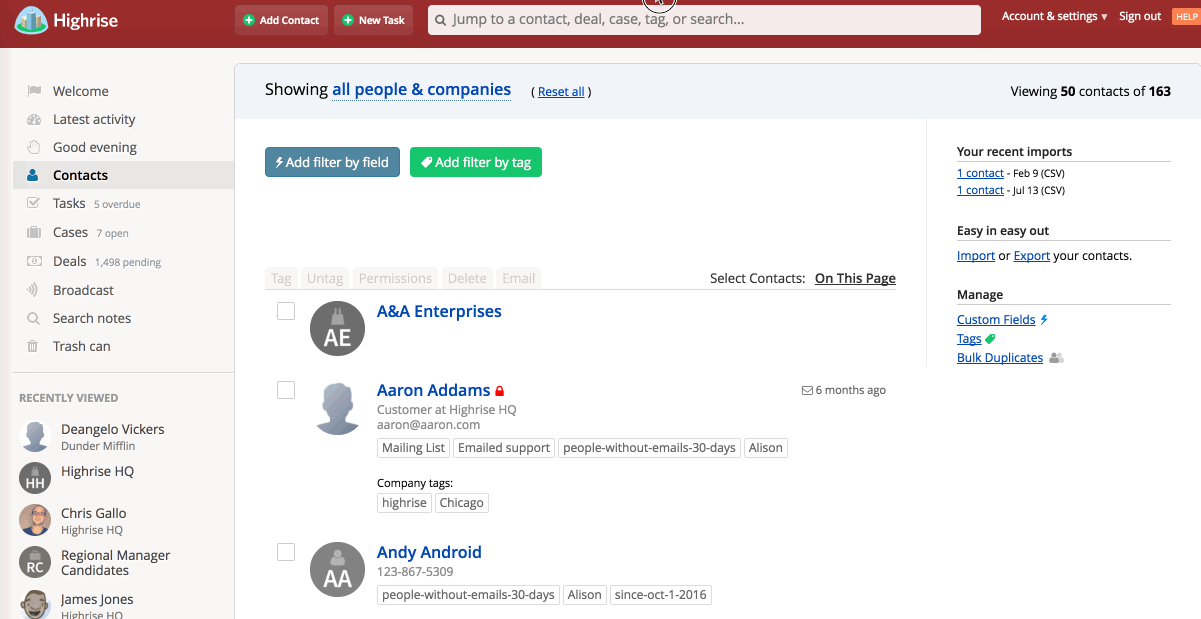Click the lock icon beside Aaron Addams
This screenshot has height=619, width=1201.
coord(500,390)
